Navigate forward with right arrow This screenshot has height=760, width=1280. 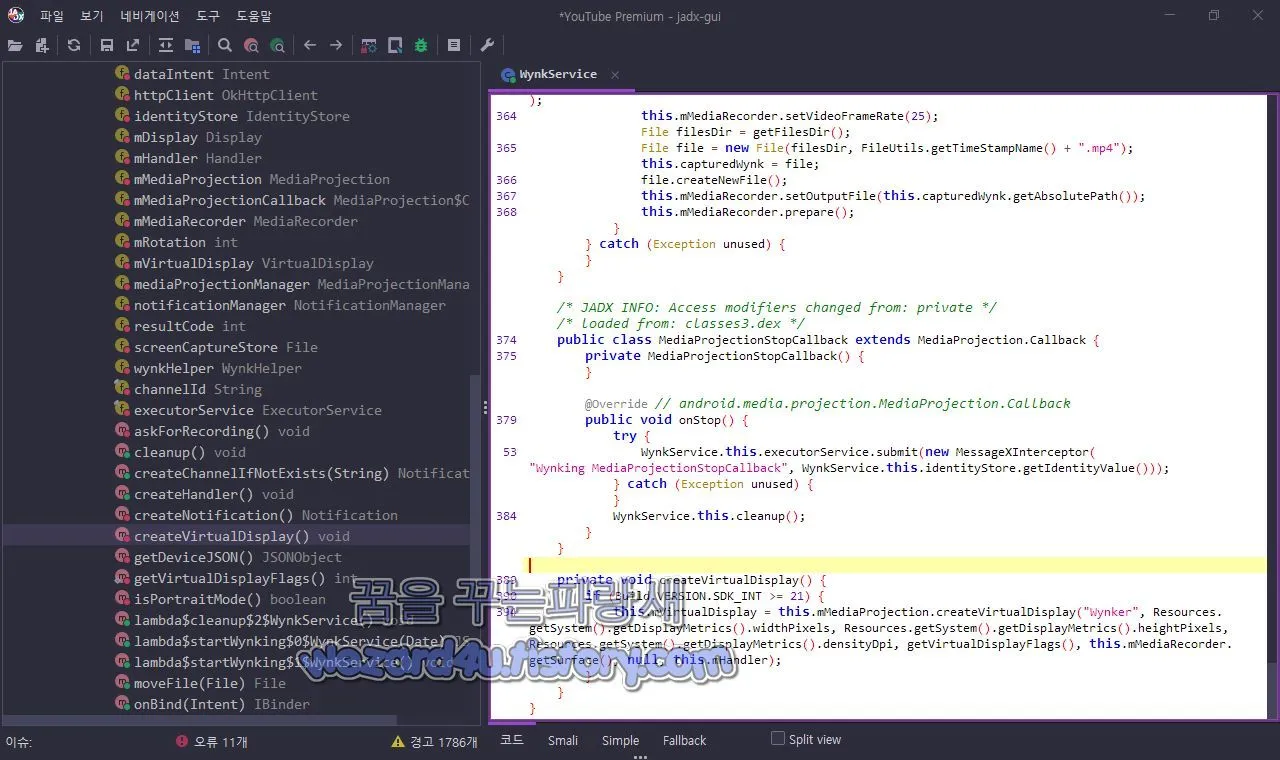336,45
